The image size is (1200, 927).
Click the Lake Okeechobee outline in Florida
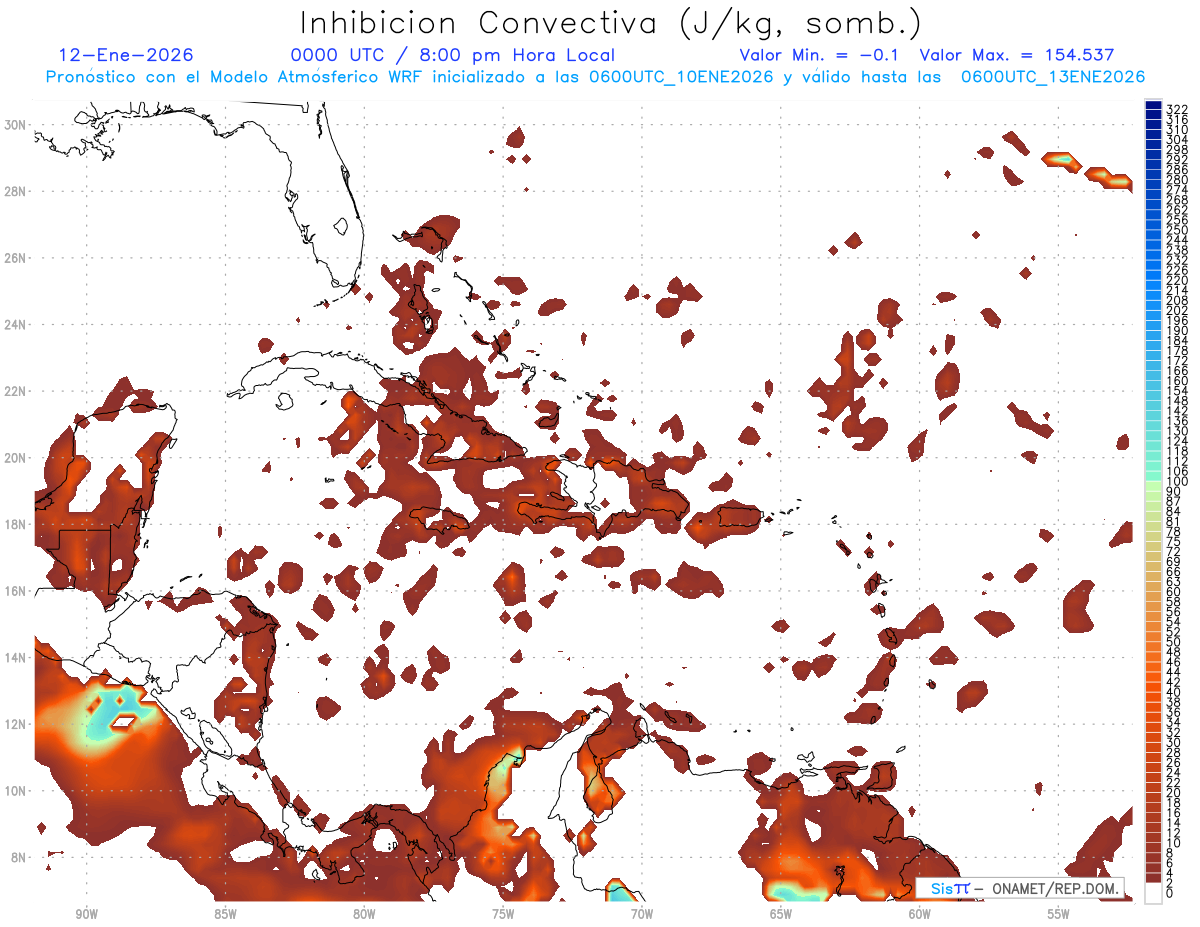(x=341, y=227)
